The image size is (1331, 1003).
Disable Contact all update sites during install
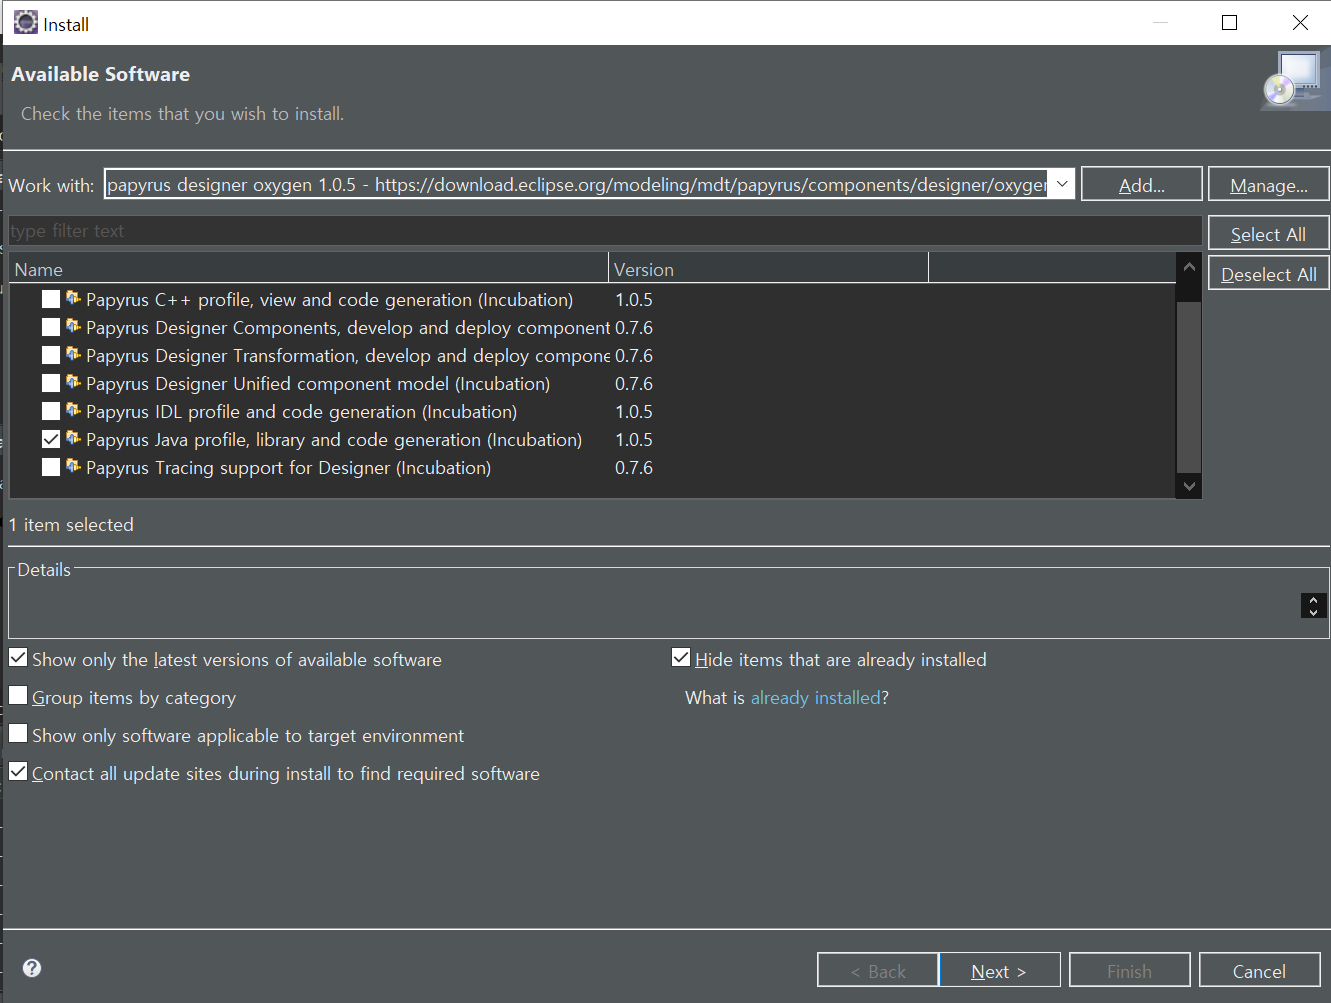pos(18,772)
